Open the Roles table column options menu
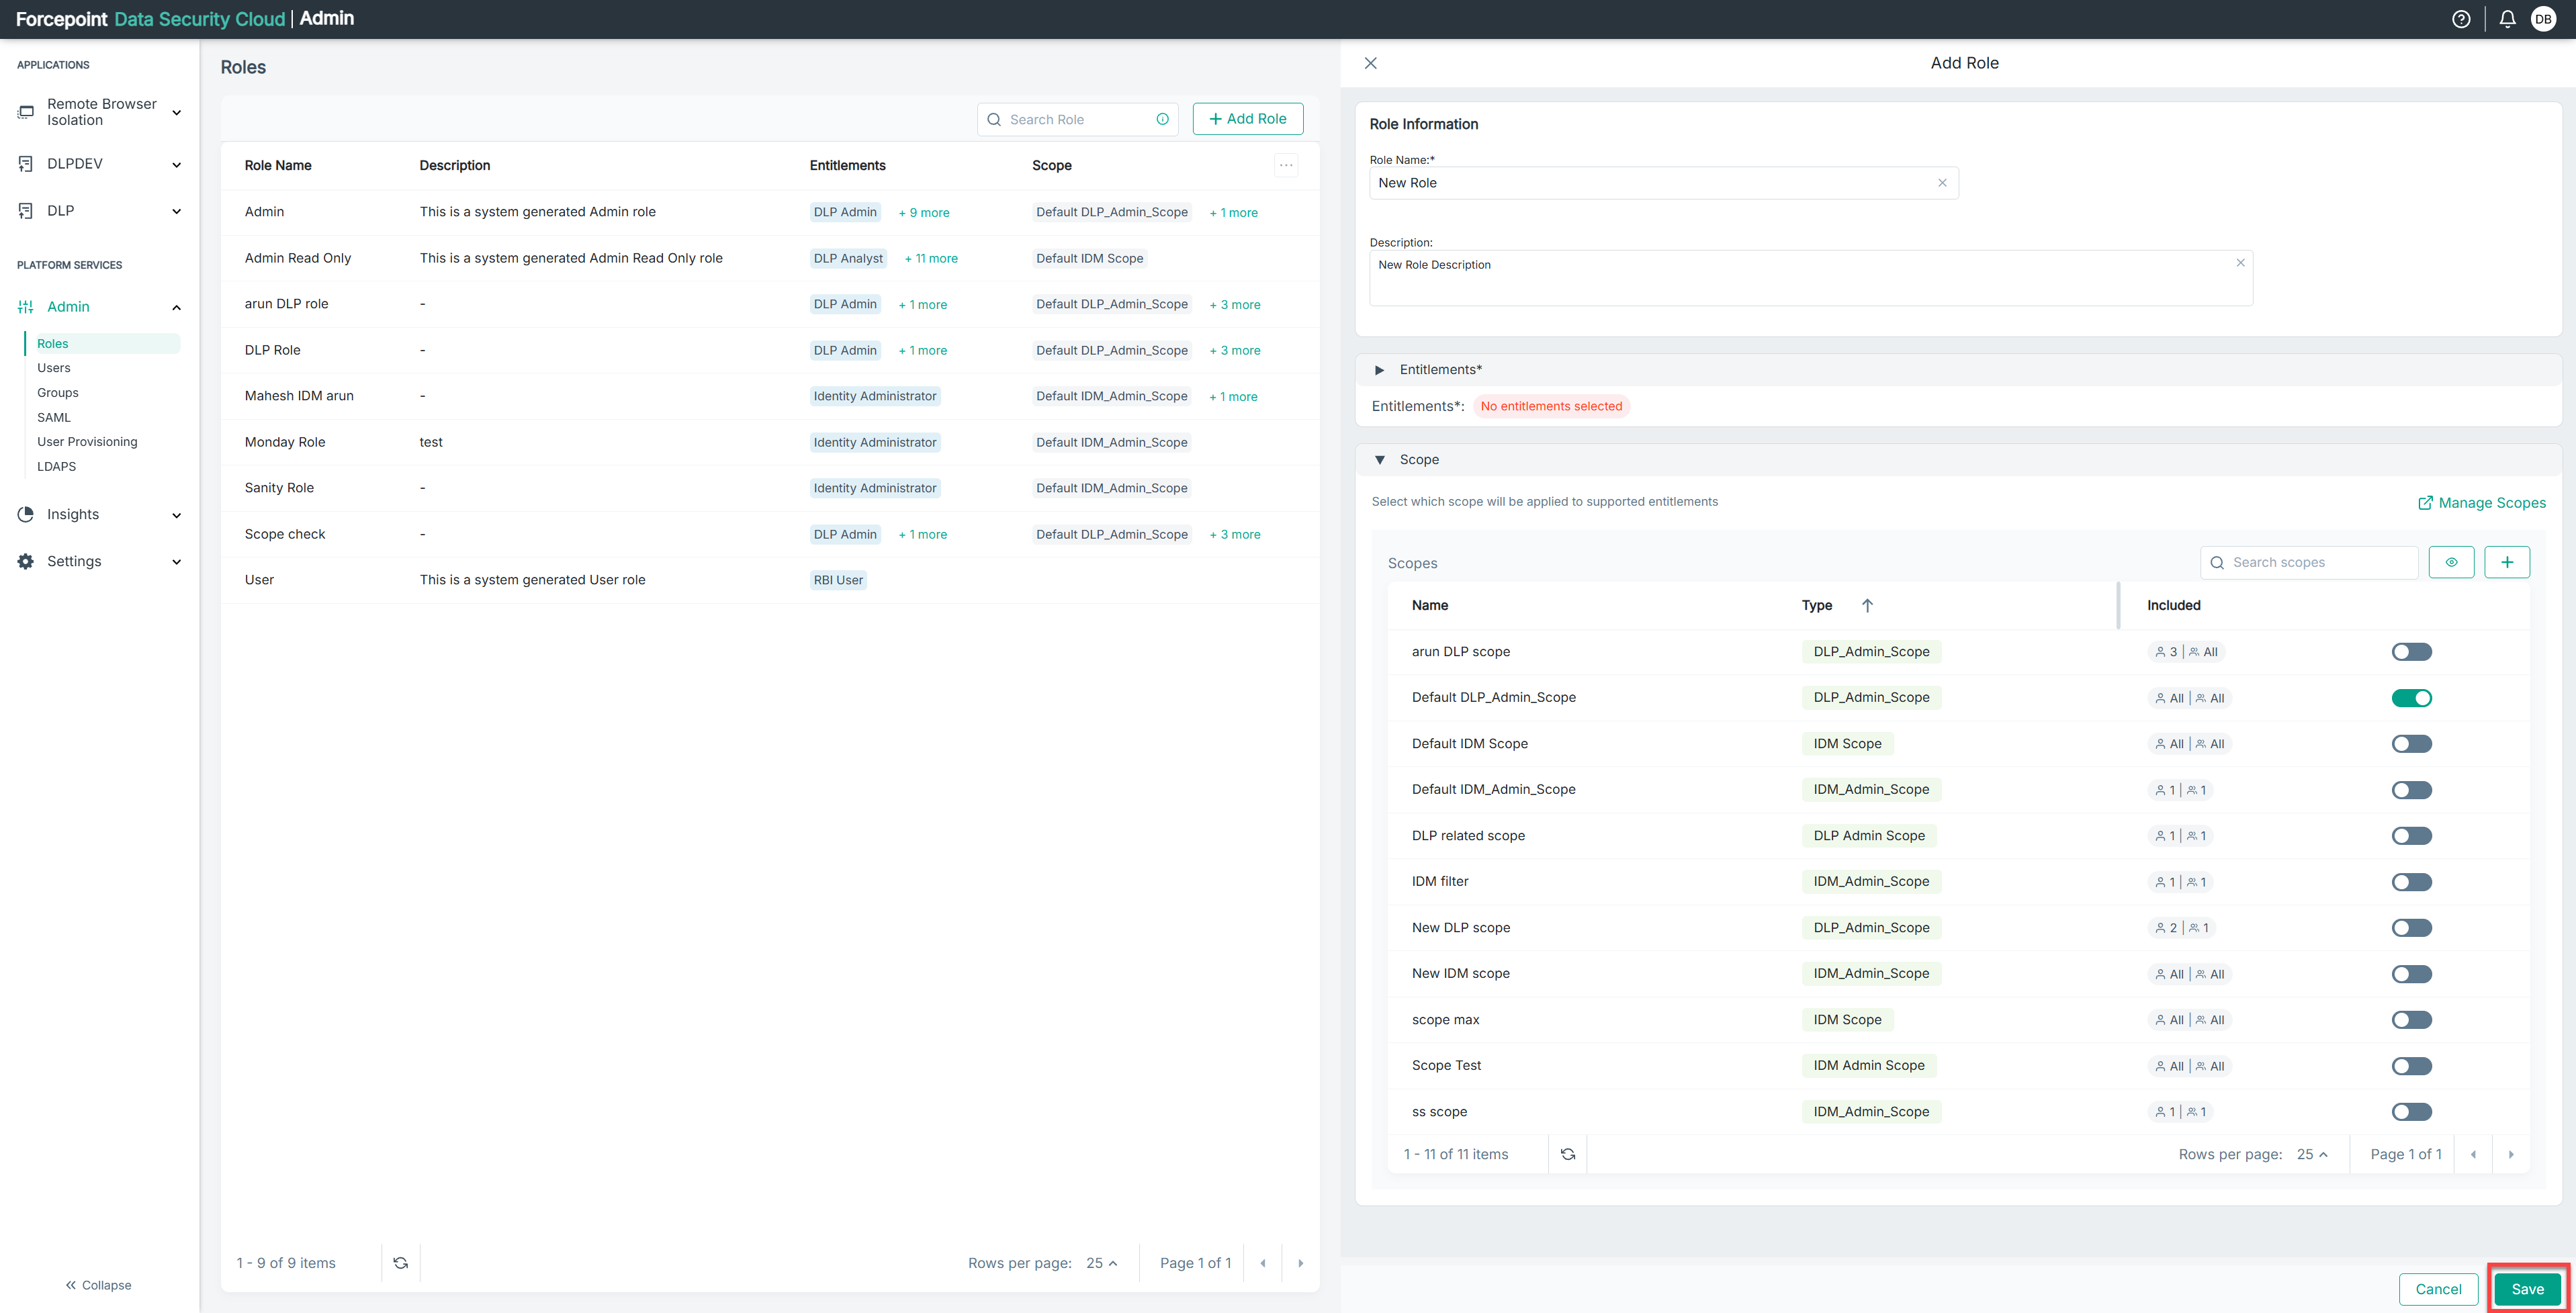 pos(1286,165)
